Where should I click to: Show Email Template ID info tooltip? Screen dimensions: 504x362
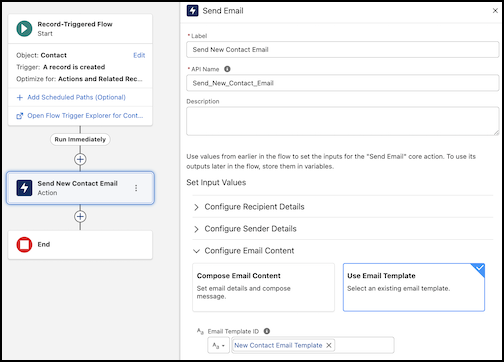(x=267, y=331)
